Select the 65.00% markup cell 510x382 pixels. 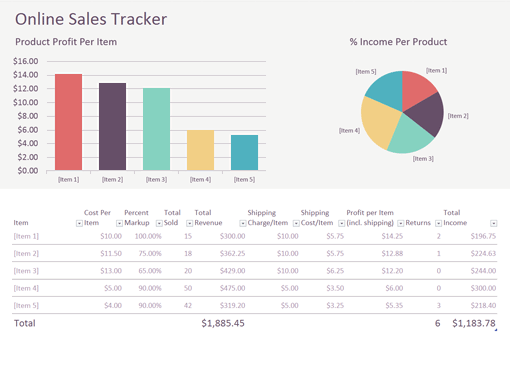[150, 271]
